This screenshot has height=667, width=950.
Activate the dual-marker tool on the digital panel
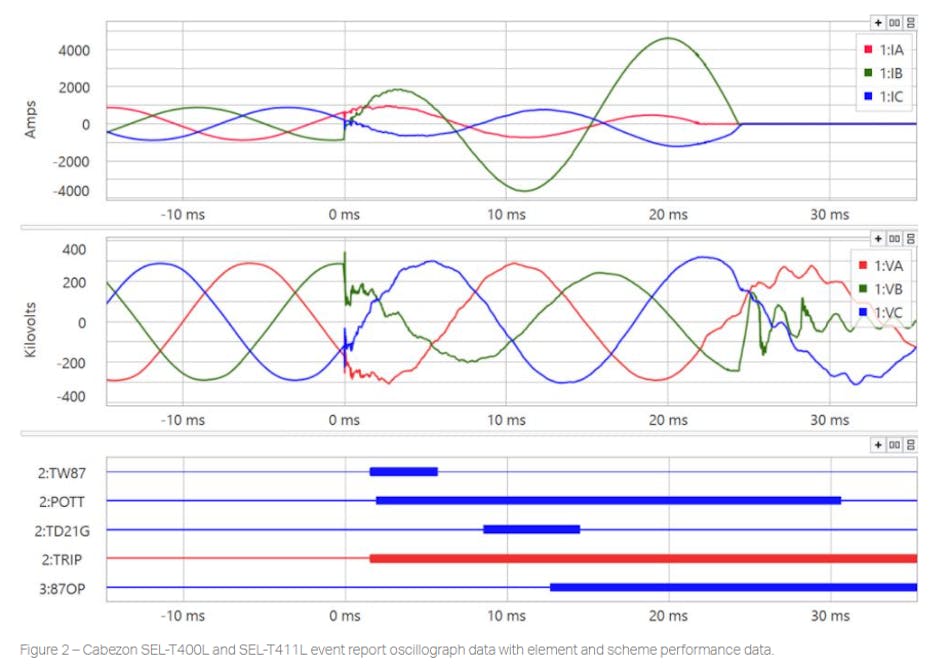[x=894, y=445]
